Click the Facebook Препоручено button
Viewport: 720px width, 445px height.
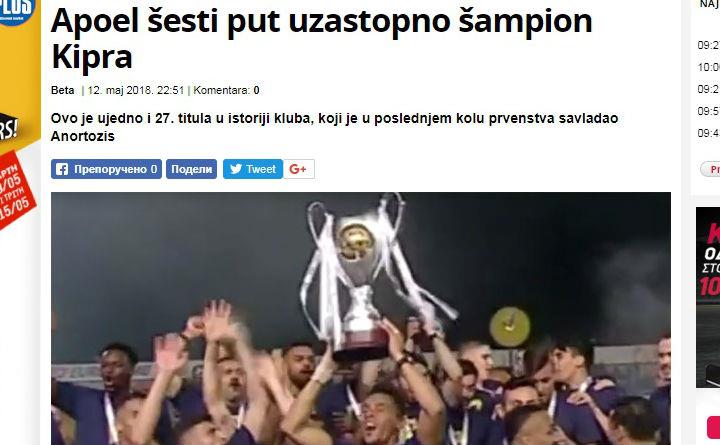[x=106, y=169]
